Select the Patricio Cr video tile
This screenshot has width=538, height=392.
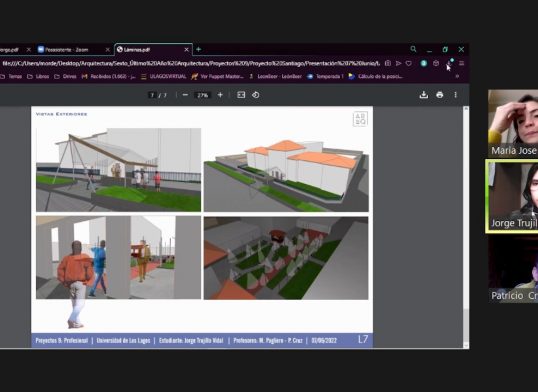coord(513,270)
